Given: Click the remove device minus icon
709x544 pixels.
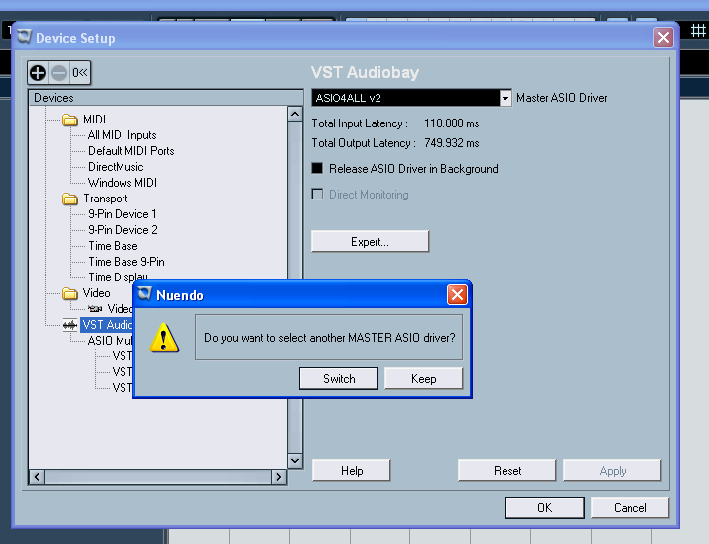Looking at the screenshot, I should click(58, 72).
